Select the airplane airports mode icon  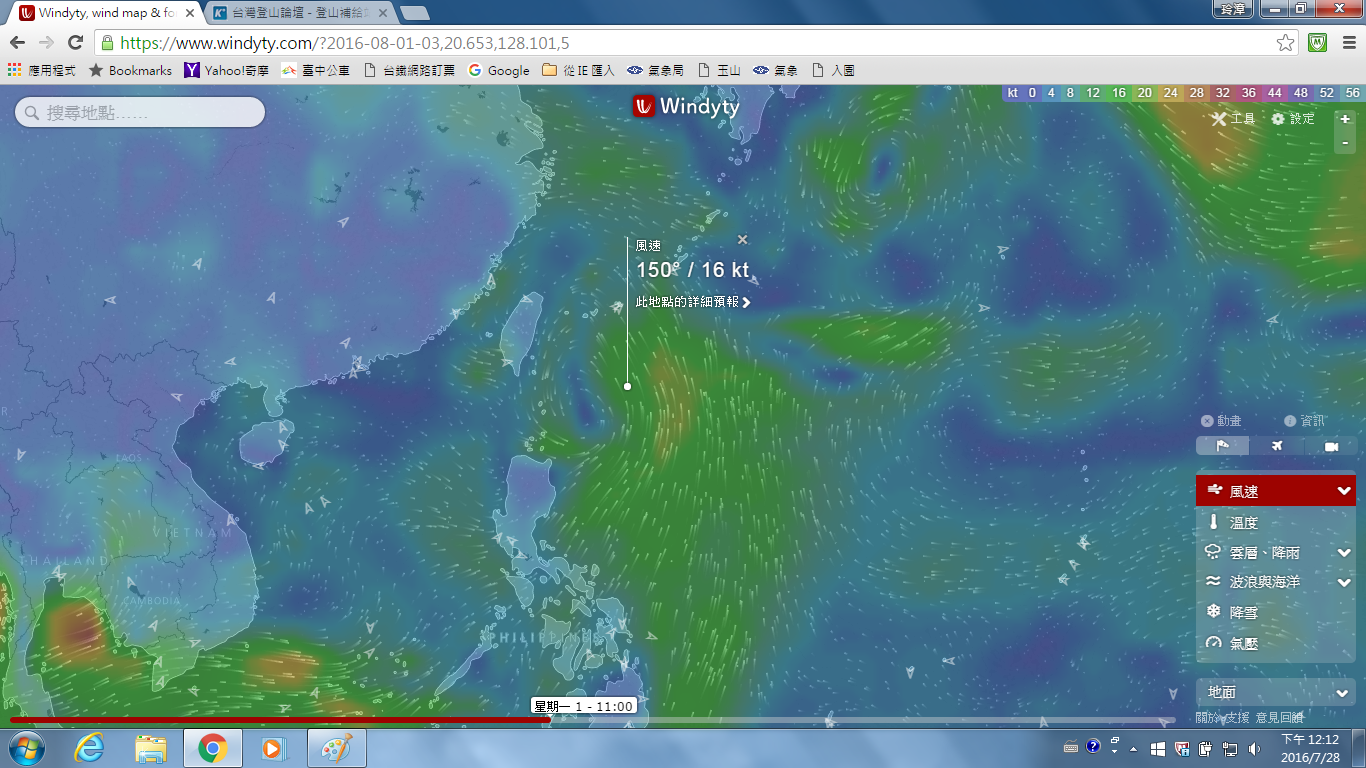(x=1277, y=446)
